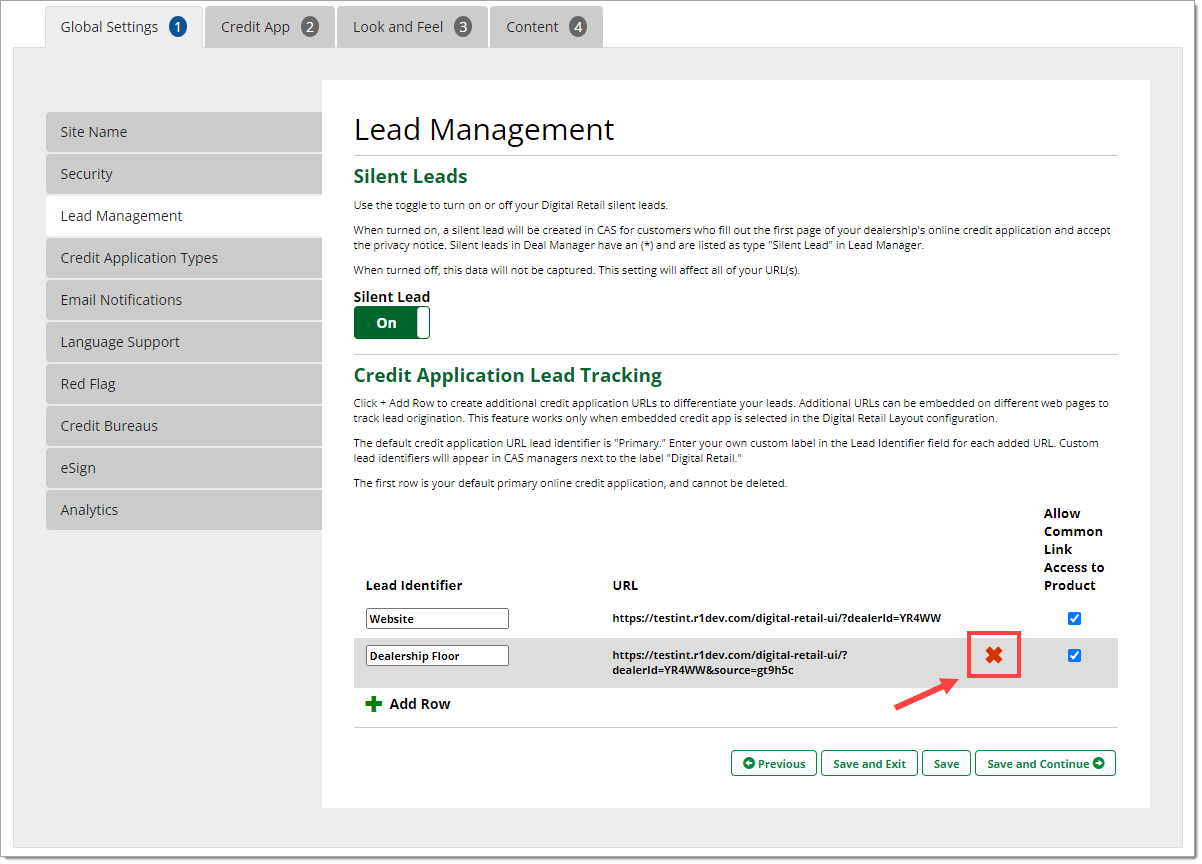Open Credit Bureaus settings
Screen dimensions: 1202x864
tap(184, 426)
